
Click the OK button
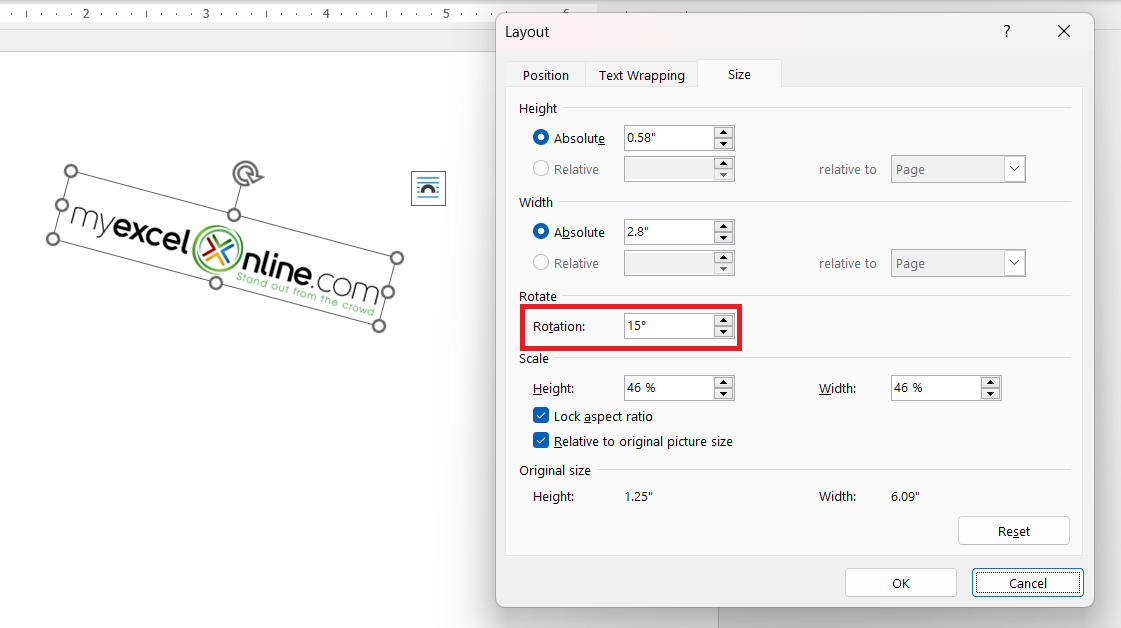[901, 583]
